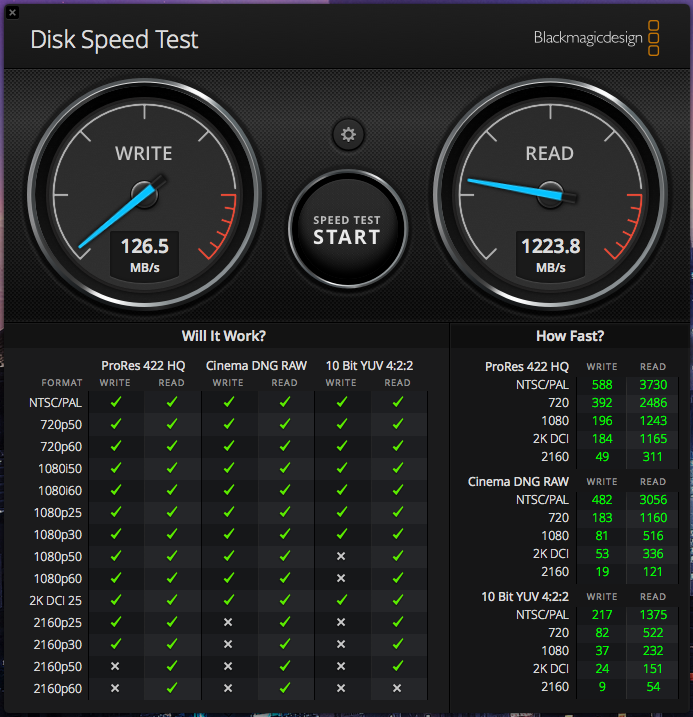Click the WRITE speed gauge
Screen dimensions: 693x717
point(144,194)
